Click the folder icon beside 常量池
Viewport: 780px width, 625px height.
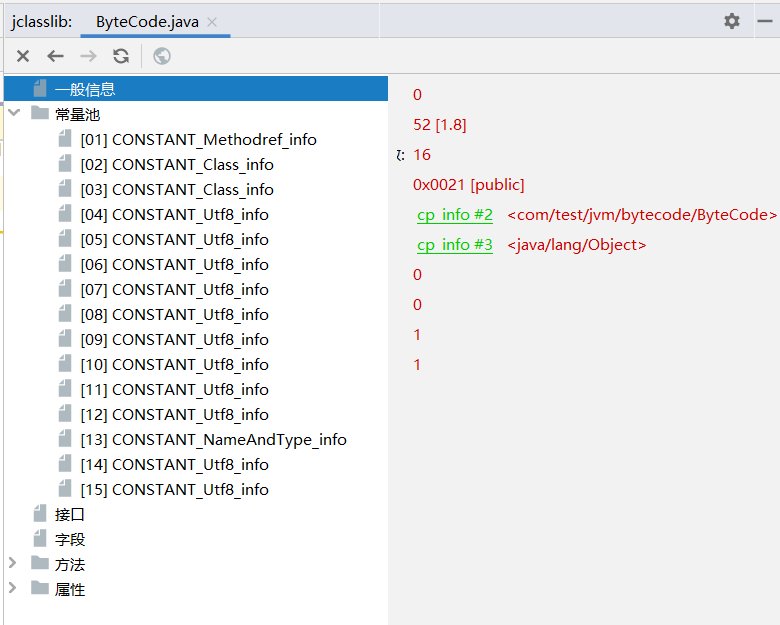pos(39,114)
